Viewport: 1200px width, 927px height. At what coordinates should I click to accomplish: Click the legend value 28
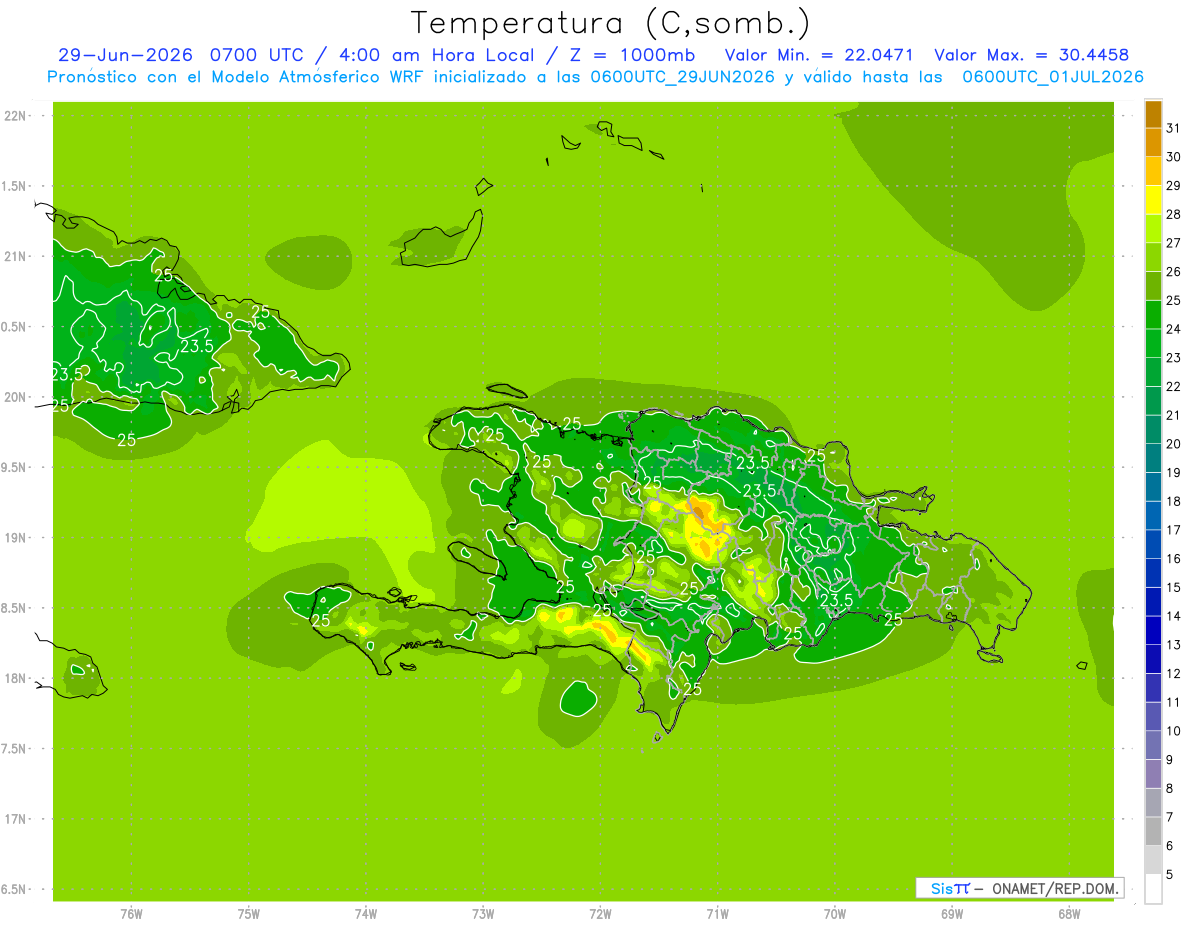(x=1174, y=214)
